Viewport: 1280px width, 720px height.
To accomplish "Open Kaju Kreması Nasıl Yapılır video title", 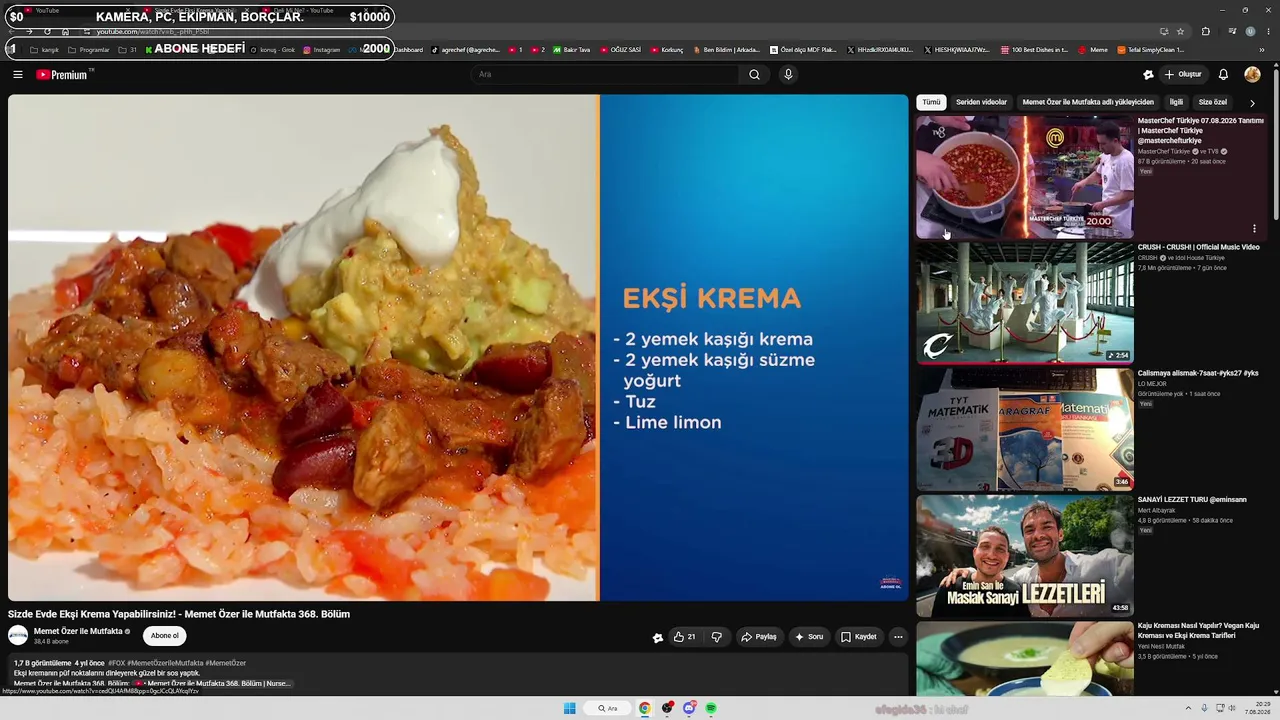I will coord(1198,631).
